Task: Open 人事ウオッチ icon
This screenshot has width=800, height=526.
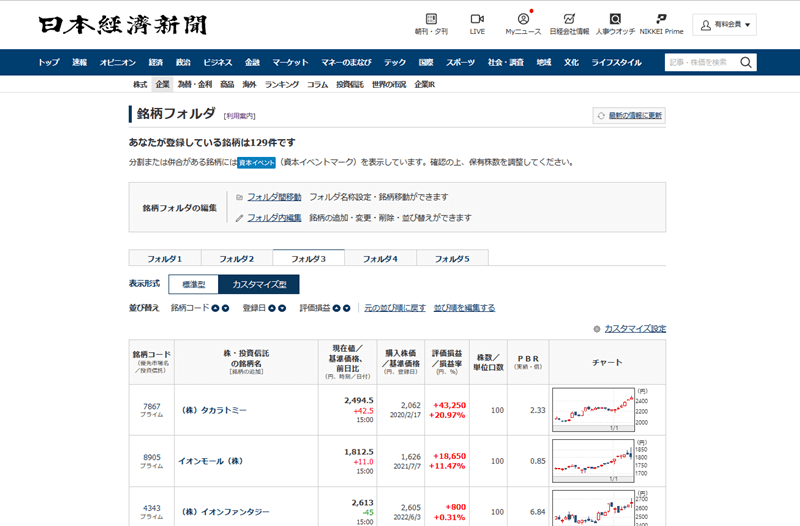Action: (615, 20)
